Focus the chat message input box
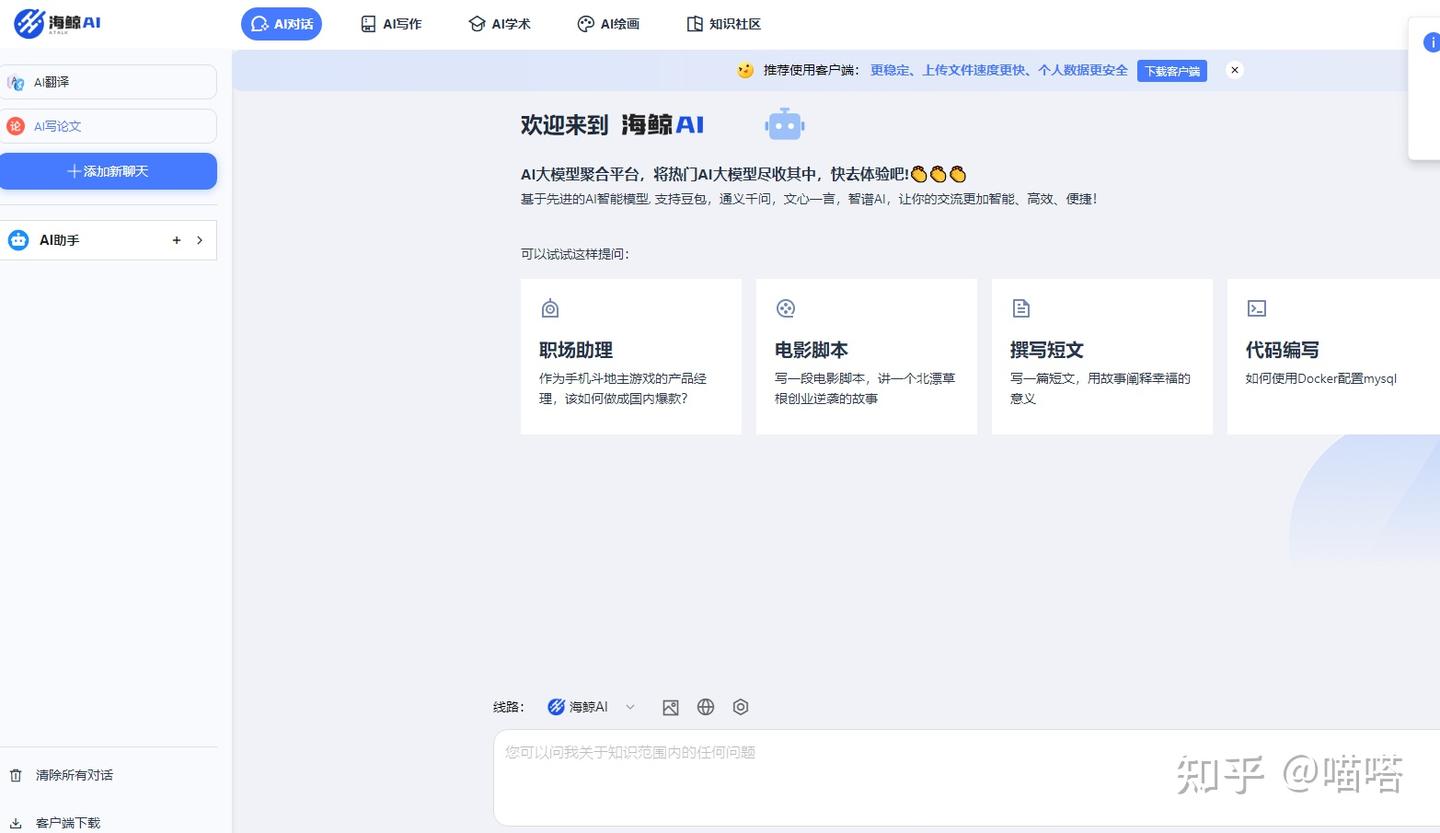 [x=966, y=777]
